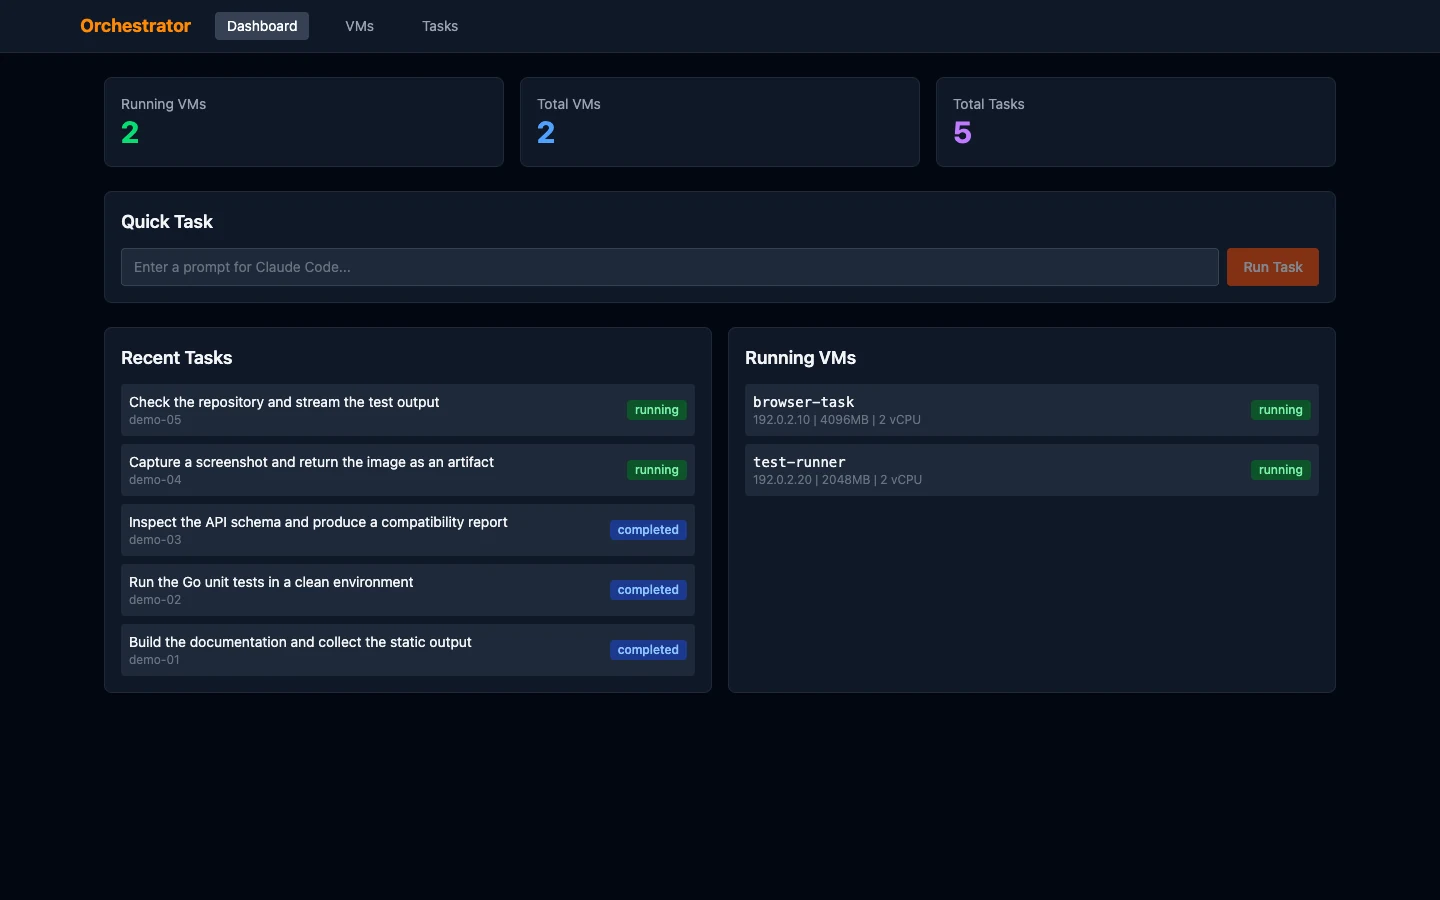
Task: Click the completed badge on demo-03
Action: (648, 530)
